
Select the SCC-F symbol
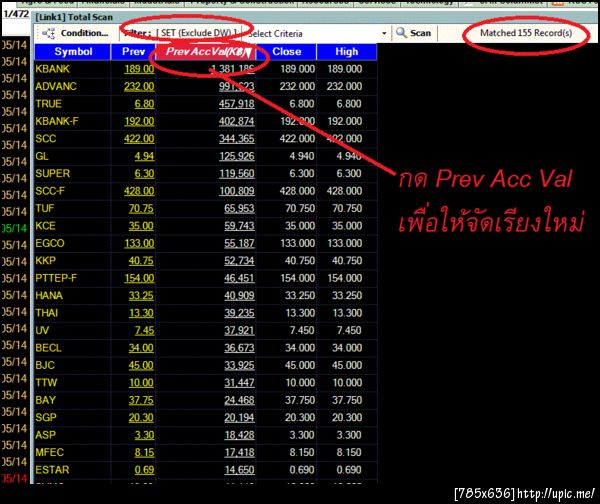pyautogui.click(x=50, y=191)
